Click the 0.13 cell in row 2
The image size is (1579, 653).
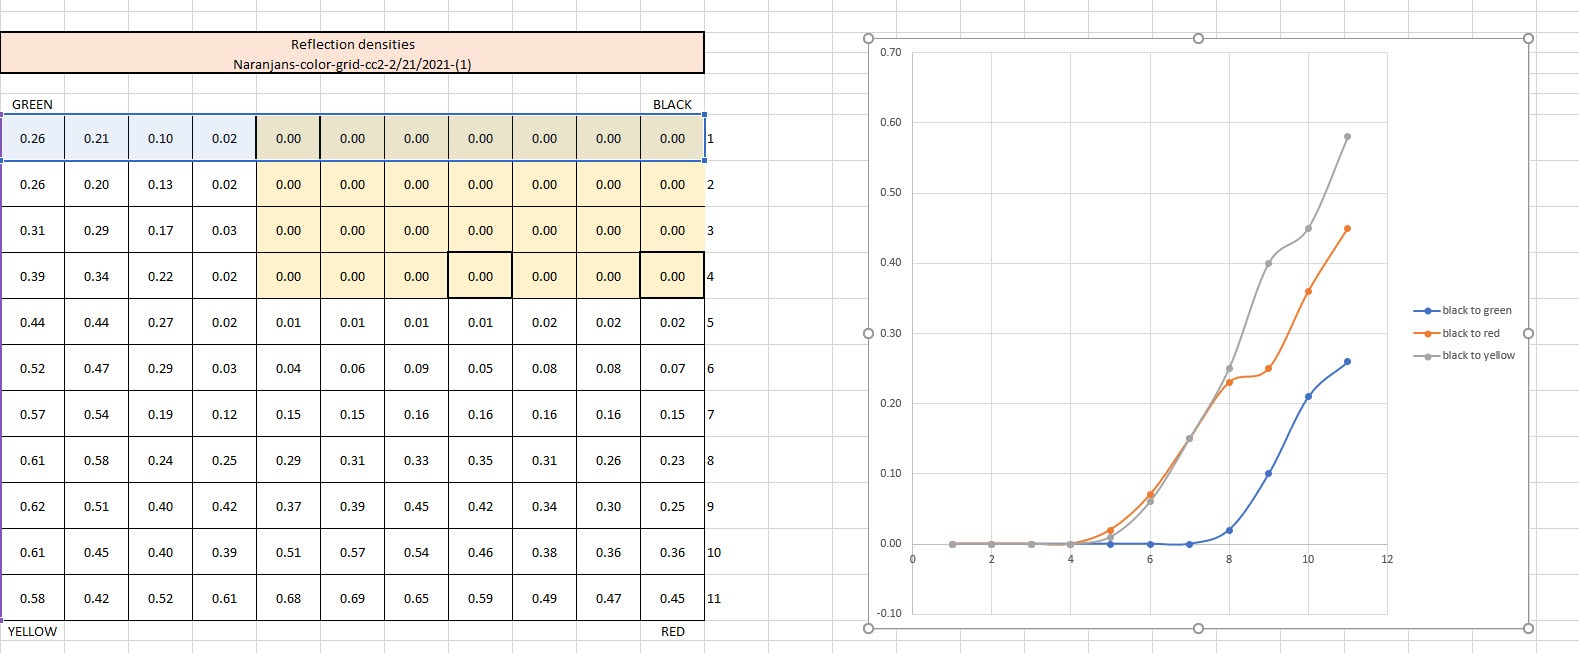(x=160, y=184)
